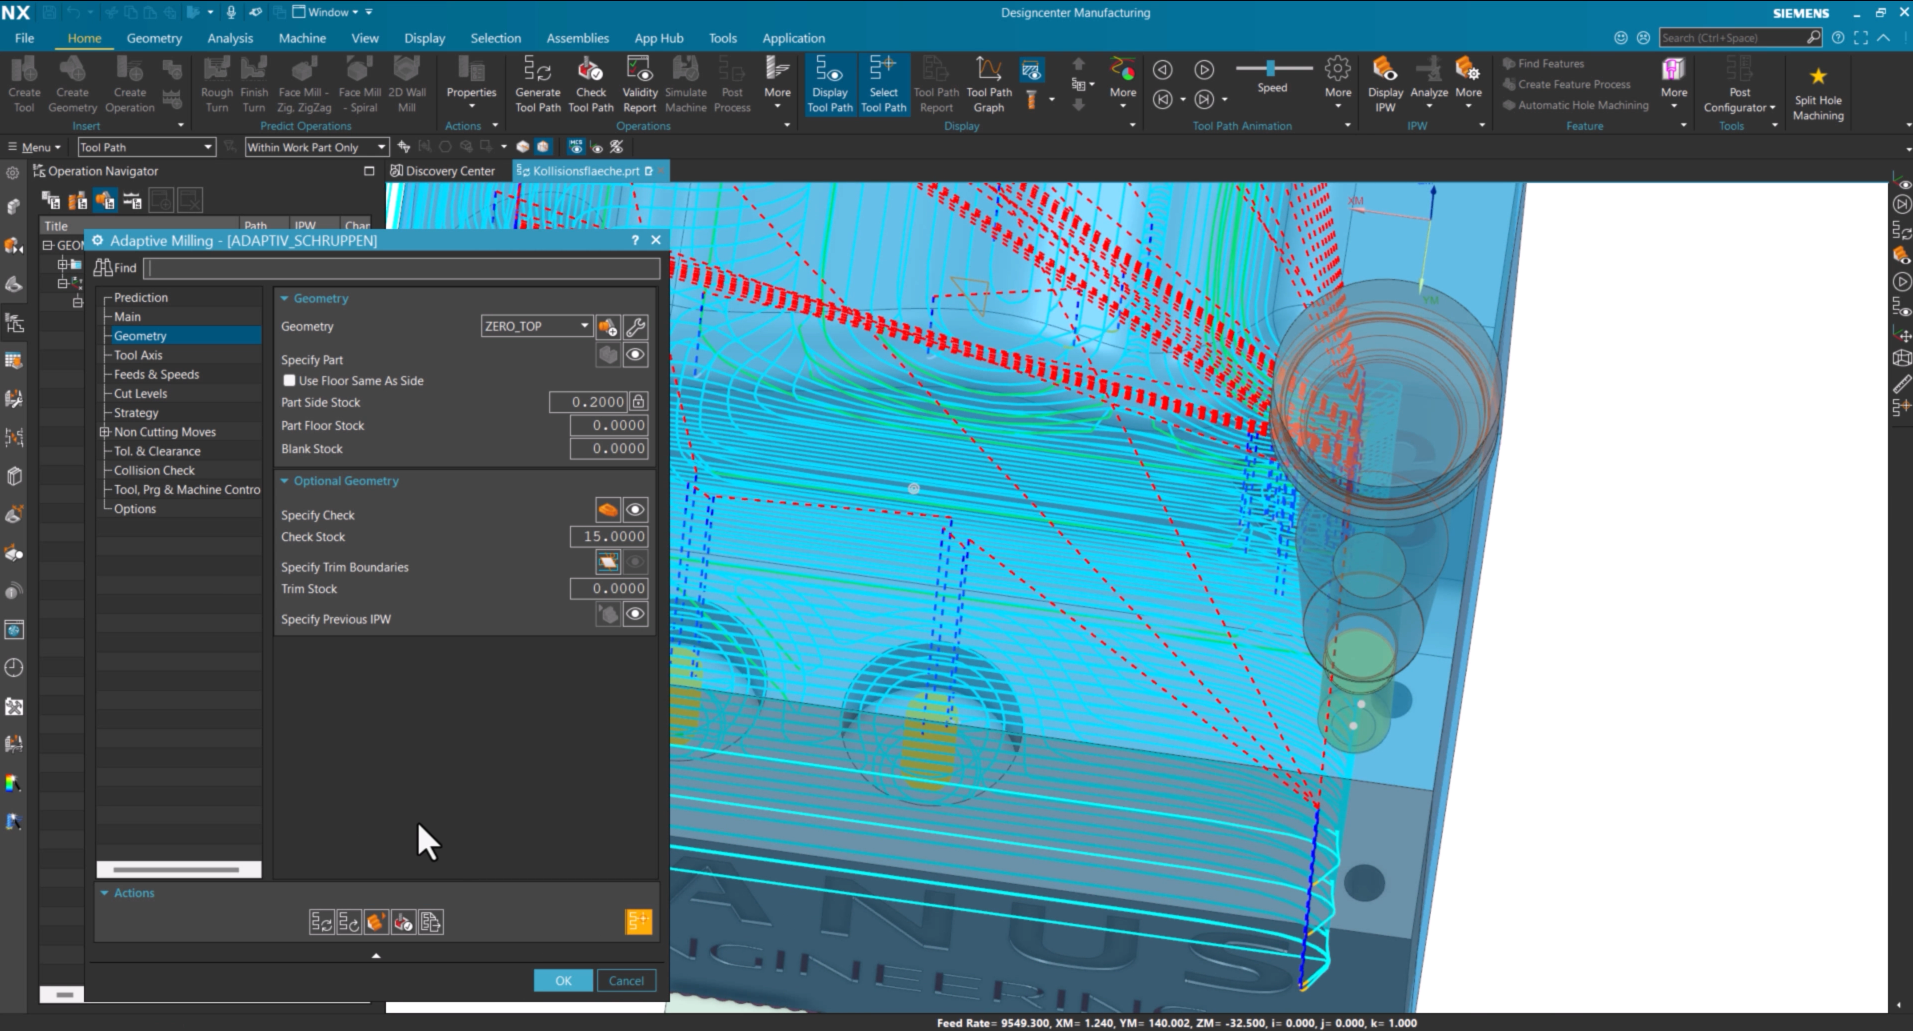The height and width of the screenshot is (1031, 1913).
Task: Expand the Non Cutting Moves node
Action: click(104, 432)
